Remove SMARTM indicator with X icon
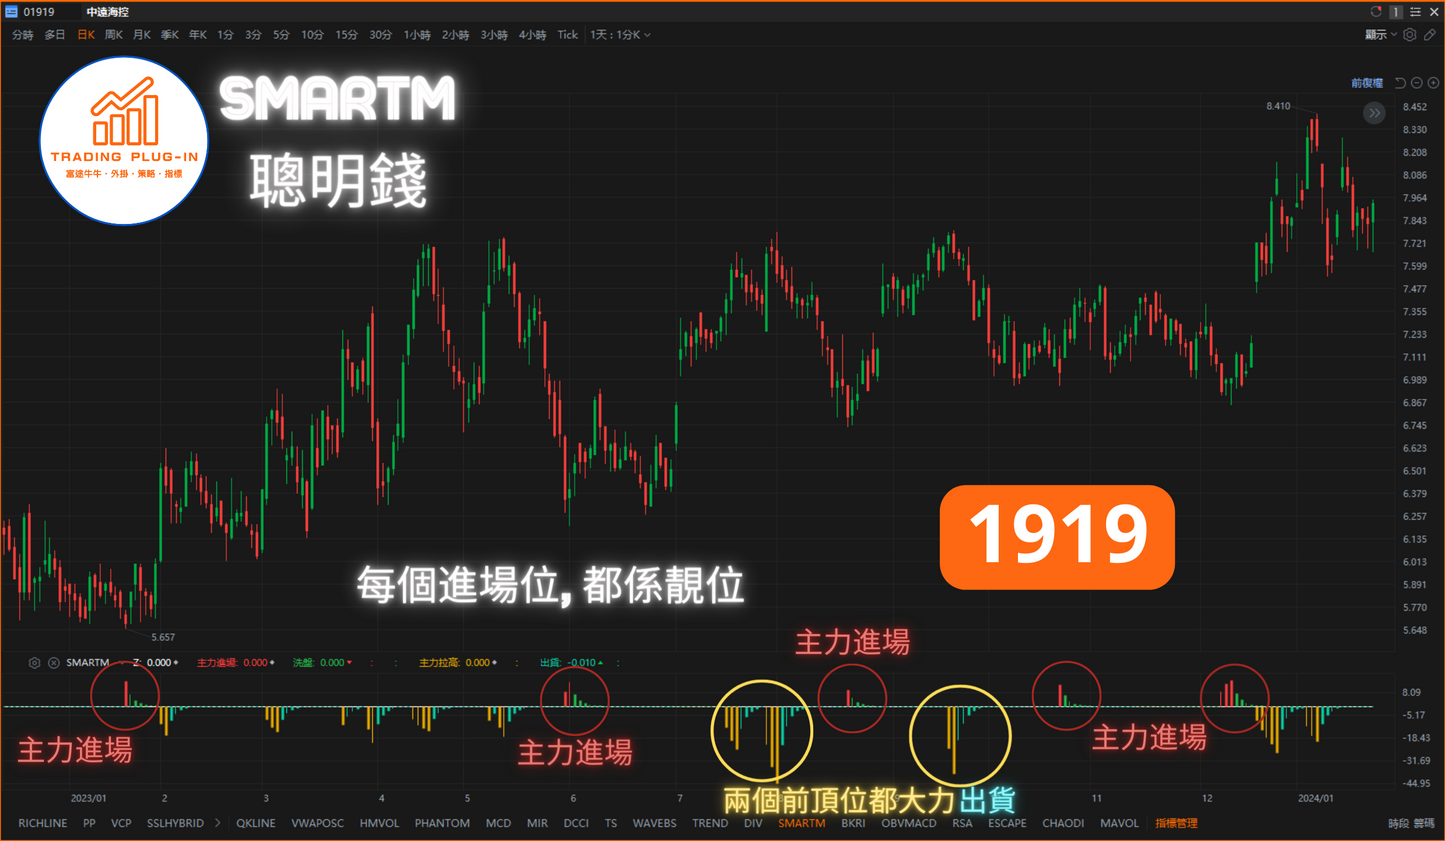The height and width of the screenshot is (841, 1445). 54,663
